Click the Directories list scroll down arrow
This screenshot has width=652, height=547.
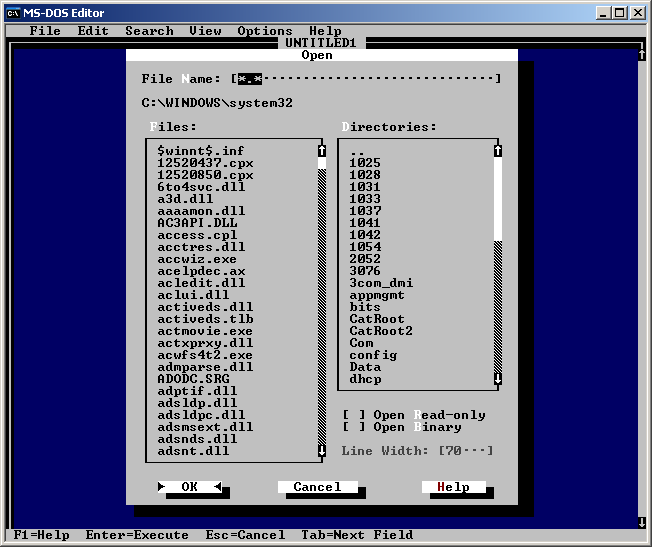[498, 379]
